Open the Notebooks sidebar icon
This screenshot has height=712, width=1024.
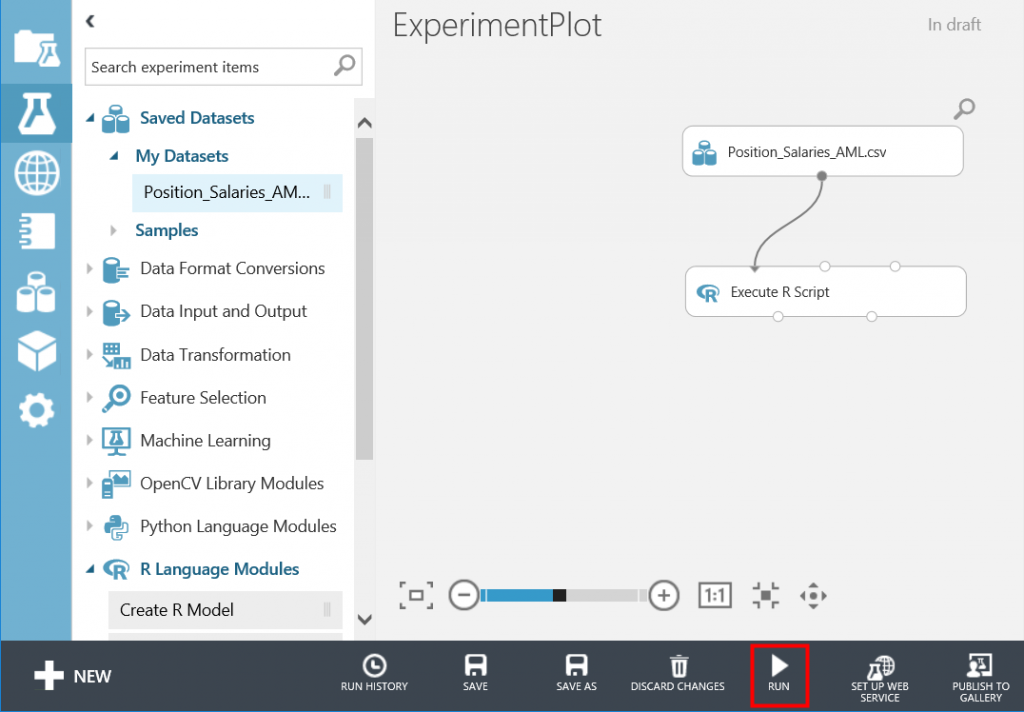point(37,231)
